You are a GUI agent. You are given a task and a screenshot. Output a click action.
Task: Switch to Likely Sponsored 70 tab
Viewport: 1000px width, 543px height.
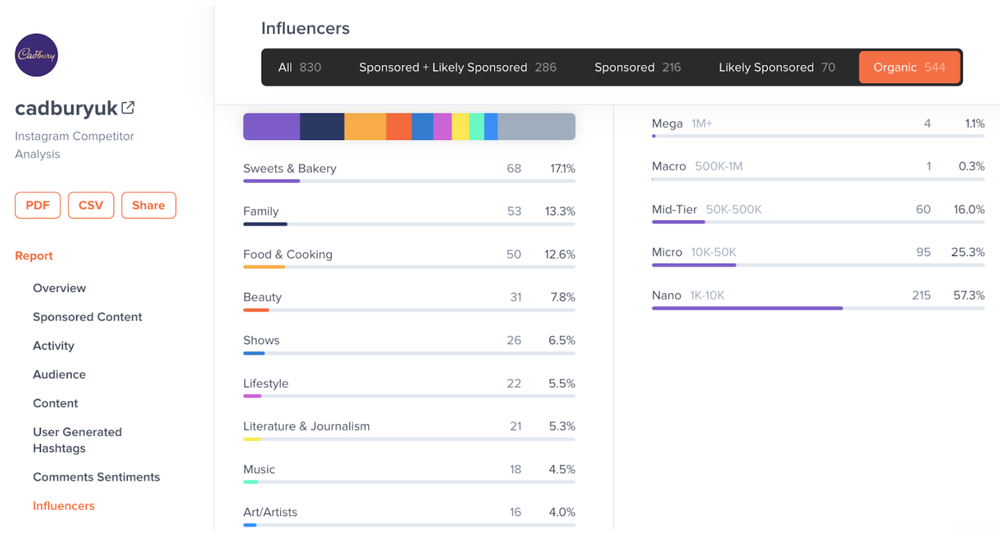(x=777, y=67)
